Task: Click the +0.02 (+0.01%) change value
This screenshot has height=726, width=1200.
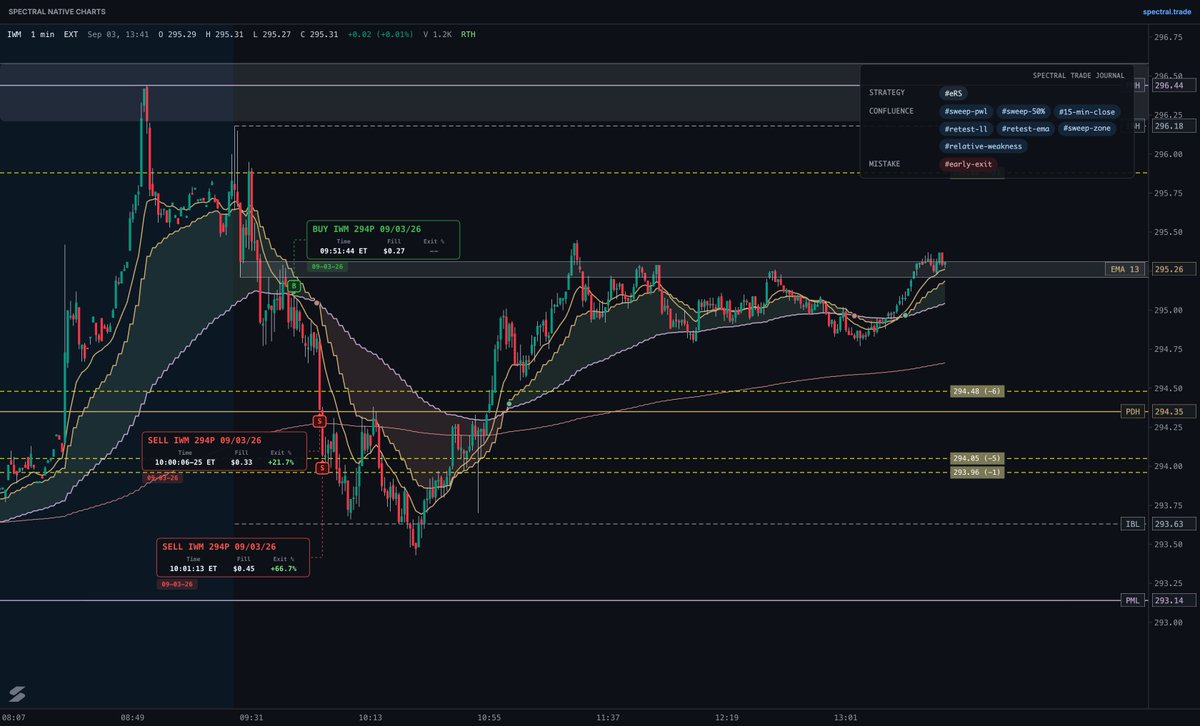Action: tap(379, 34)
